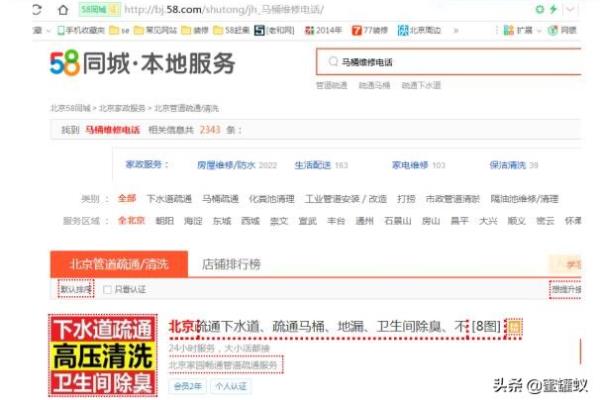Open the 保洁清洗 category

[x=508, y=165]
